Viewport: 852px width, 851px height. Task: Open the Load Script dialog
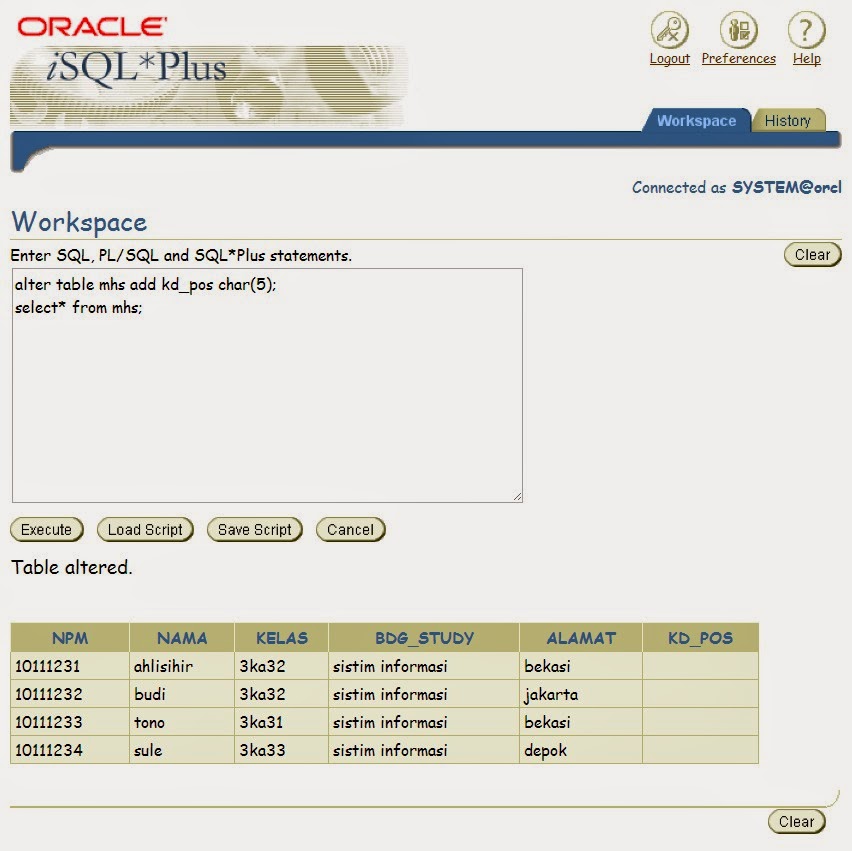point(144,529)
